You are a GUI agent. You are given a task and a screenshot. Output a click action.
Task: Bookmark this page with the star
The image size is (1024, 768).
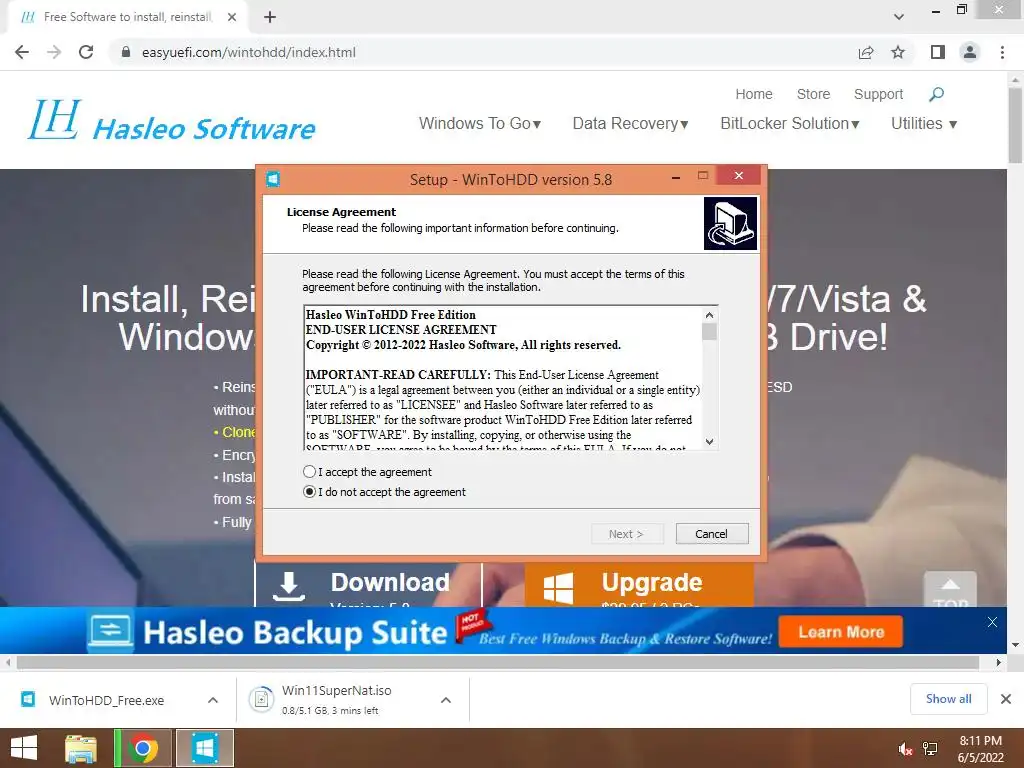[x=898, y=52]
